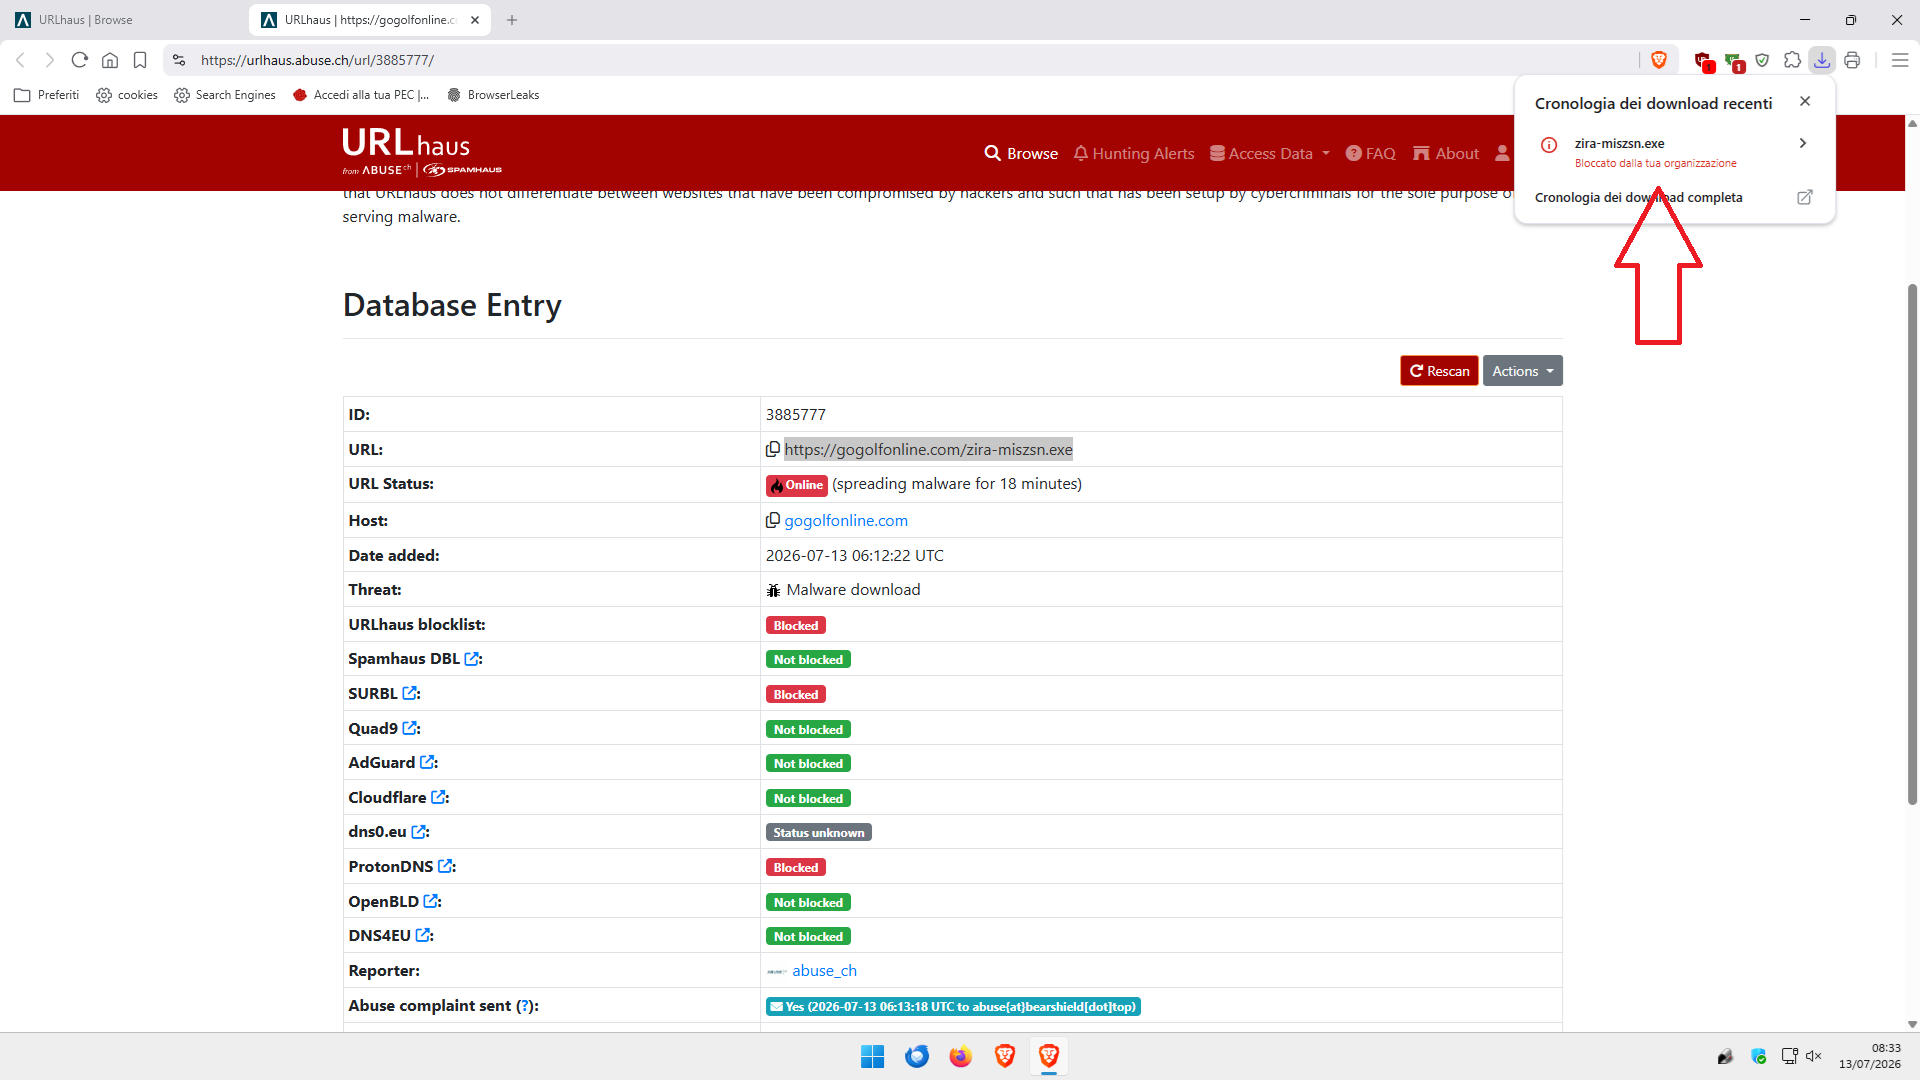This screenshot has width=1920, height=1080.
Task: Open the AdGuard external link icon
Action: tap(427, 762)
